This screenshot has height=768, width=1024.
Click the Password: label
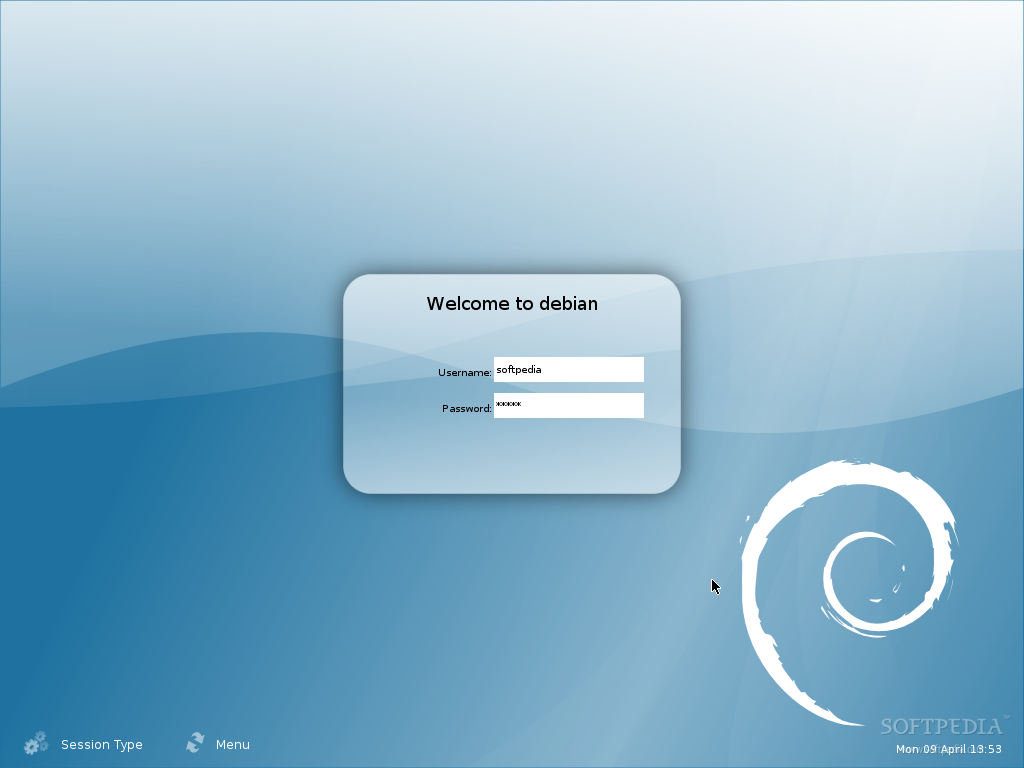(466, 408)
